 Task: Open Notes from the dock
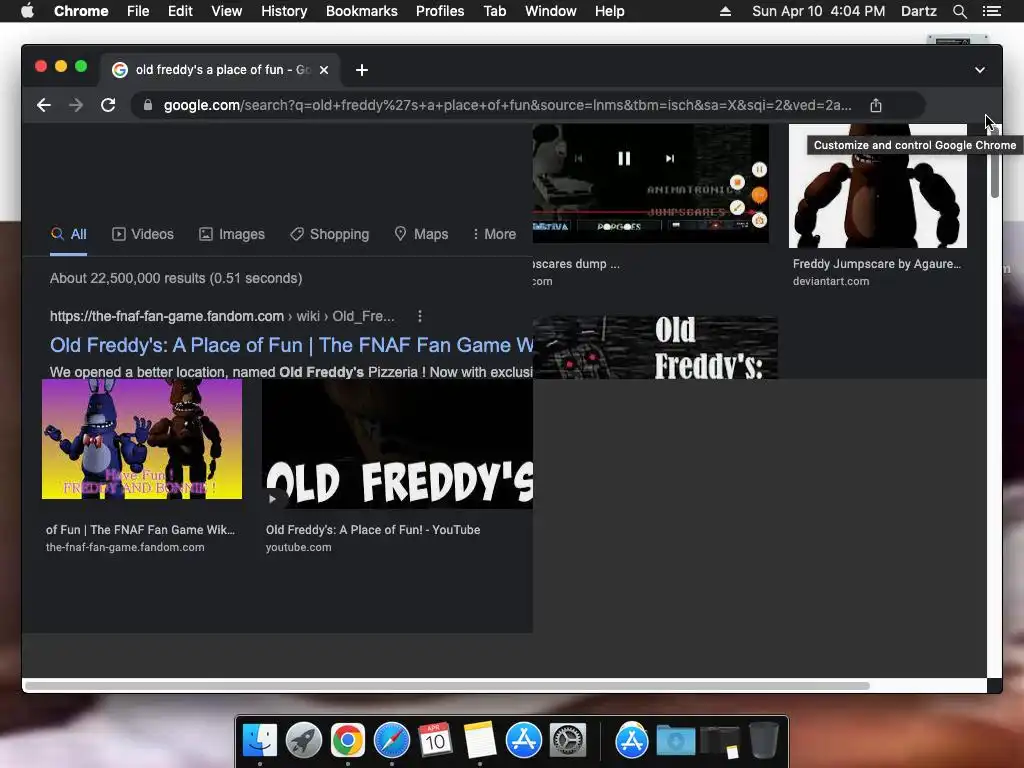(x=480, y=740)
